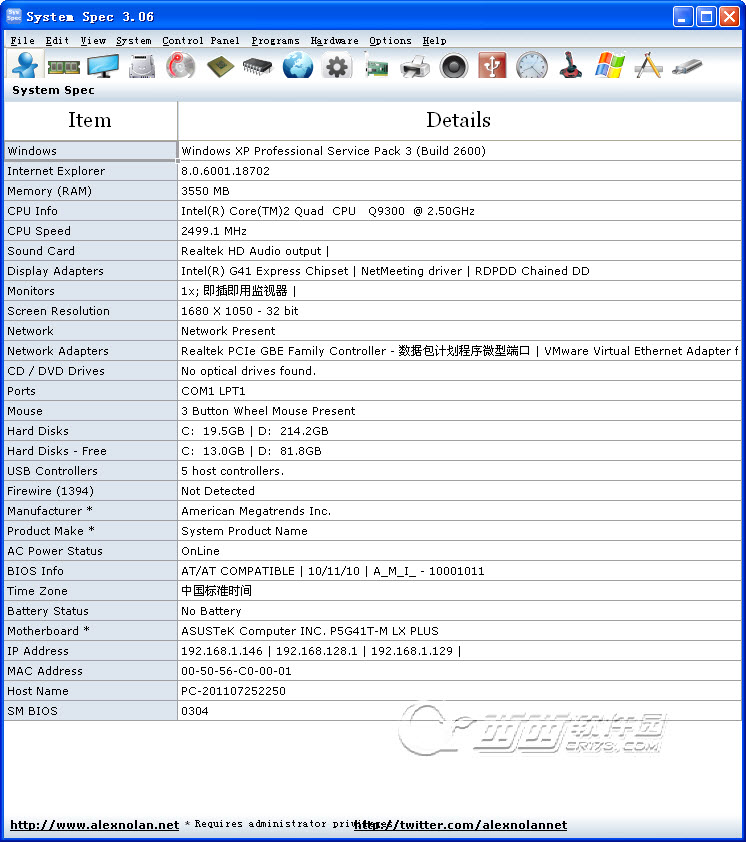Click the ASUSTeK P5G41T-M LX PLUS value
Viewport: 746px width, 842px height.
(310, 631)
